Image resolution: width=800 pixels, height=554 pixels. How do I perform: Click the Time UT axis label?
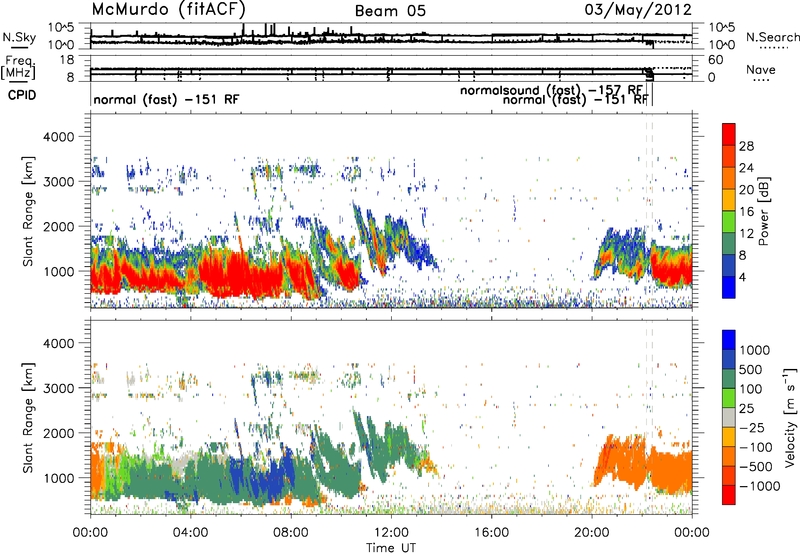click(391, 547)
